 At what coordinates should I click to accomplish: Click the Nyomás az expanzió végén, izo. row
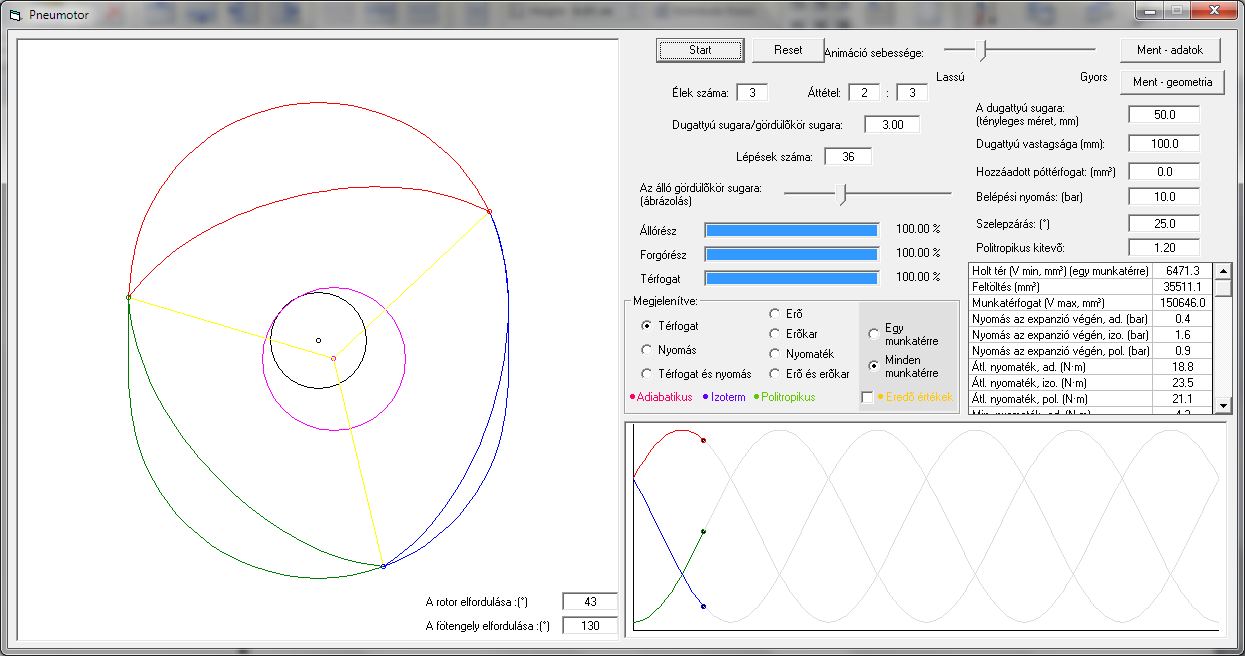(1090, 335)
